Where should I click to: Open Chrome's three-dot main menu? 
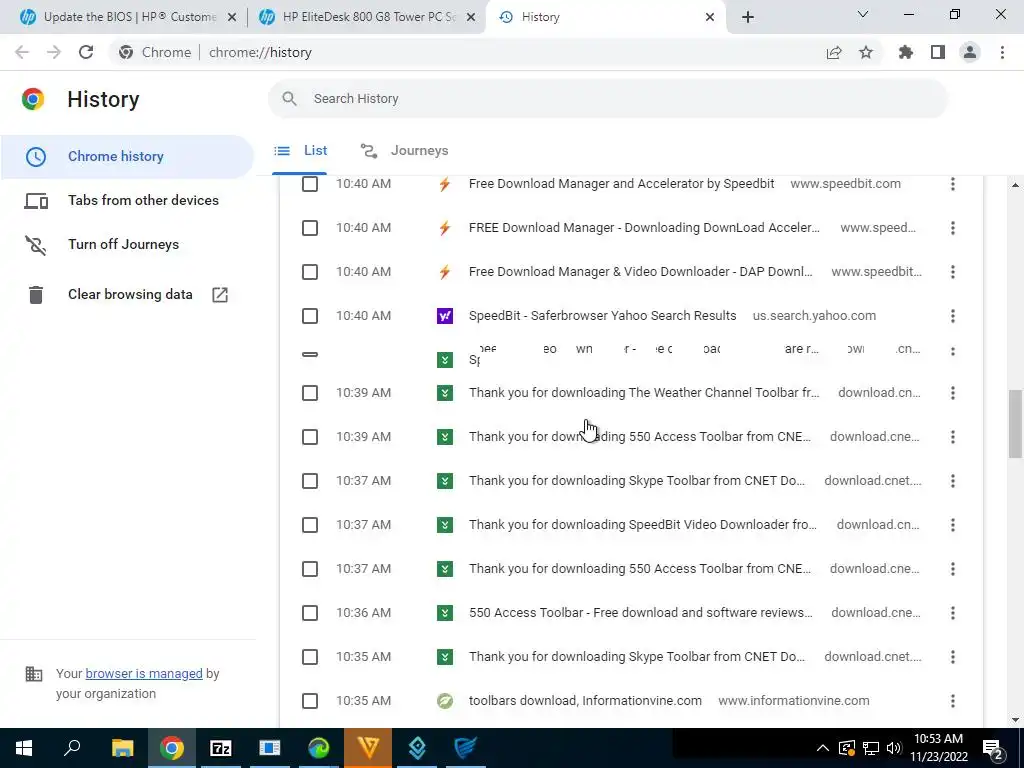point(1002,52)
